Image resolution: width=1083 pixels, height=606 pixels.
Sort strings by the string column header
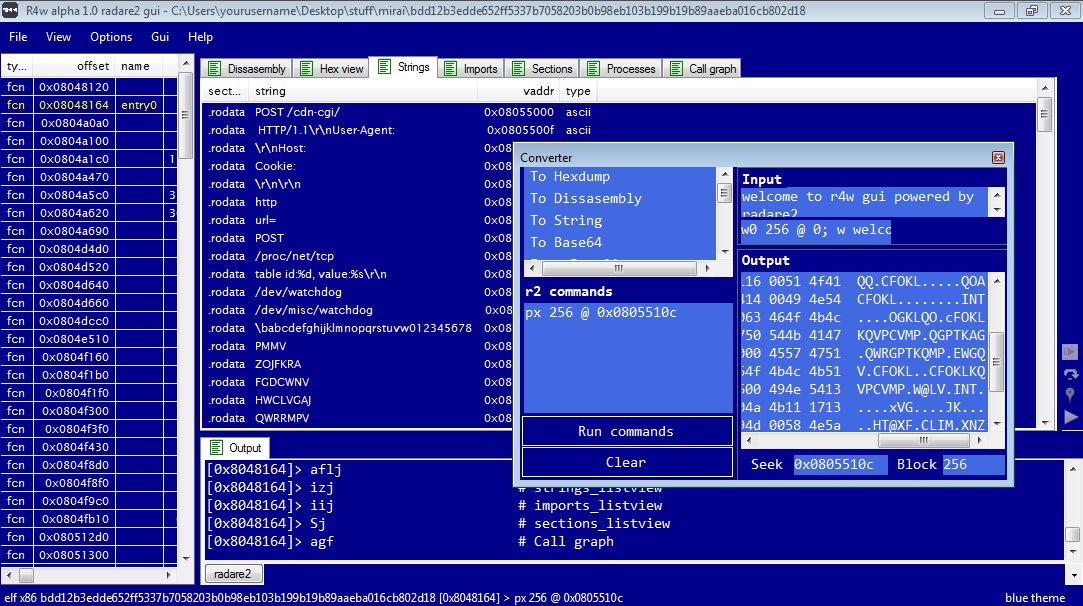point(363,91)
